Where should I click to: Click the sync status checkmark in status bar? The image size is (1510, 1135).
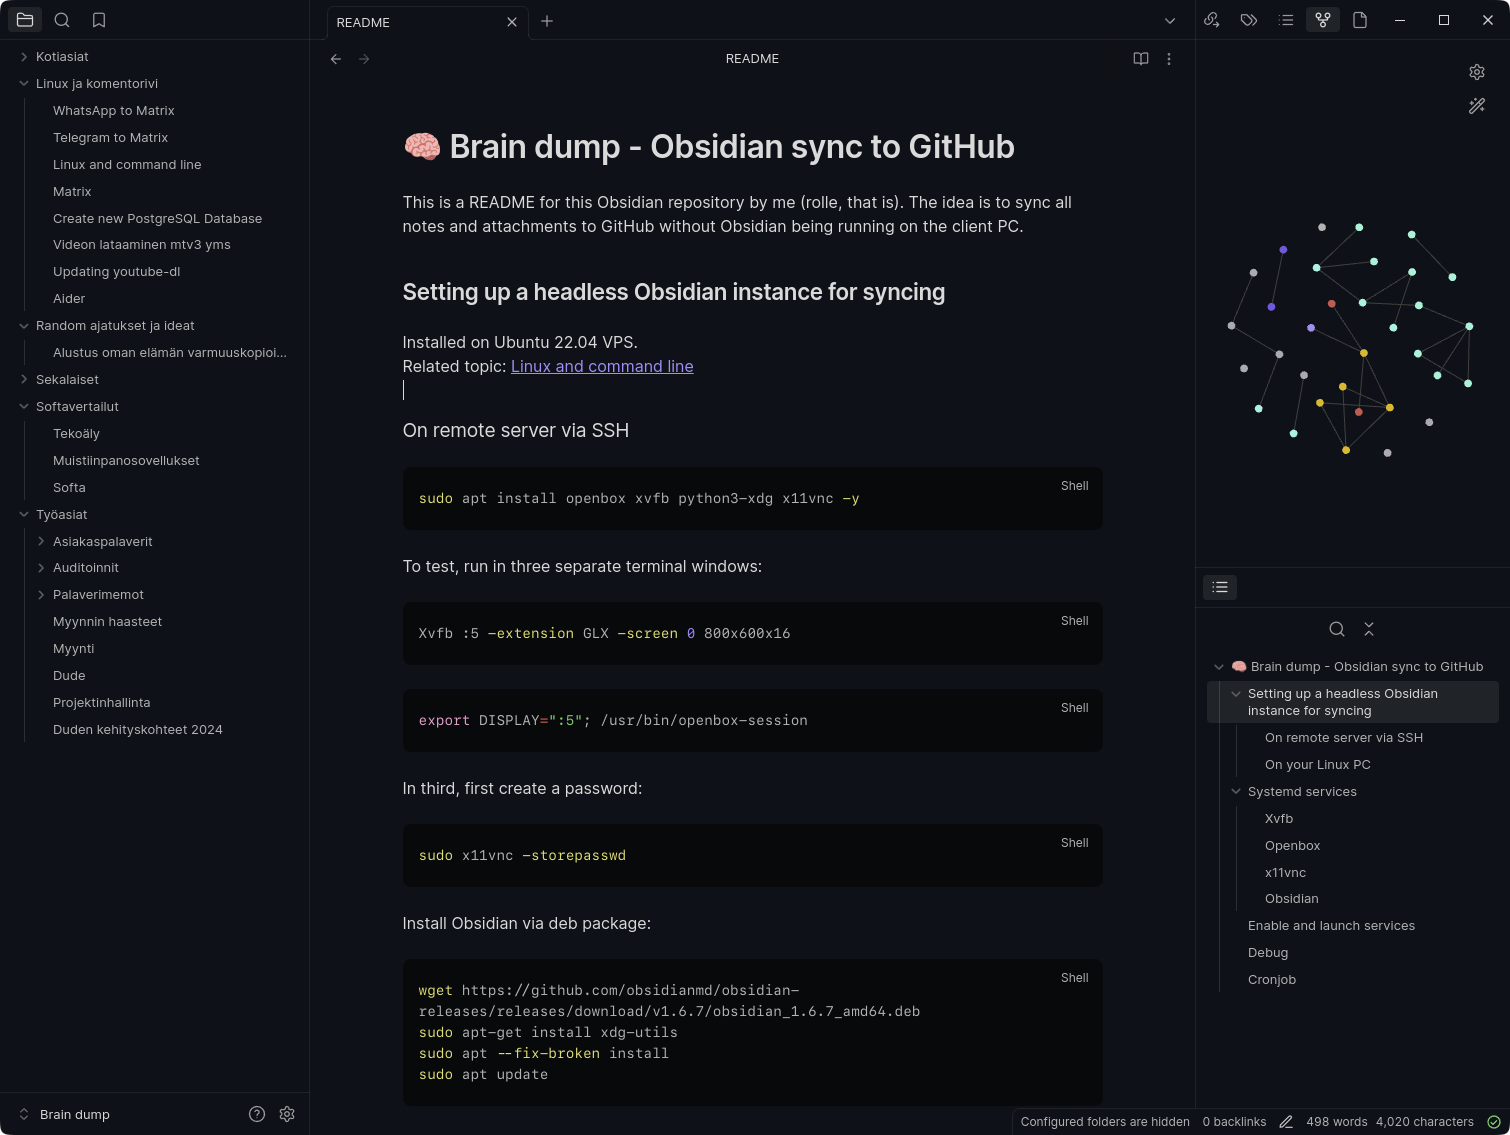pyautogui.click(x=1494, y=1122)
